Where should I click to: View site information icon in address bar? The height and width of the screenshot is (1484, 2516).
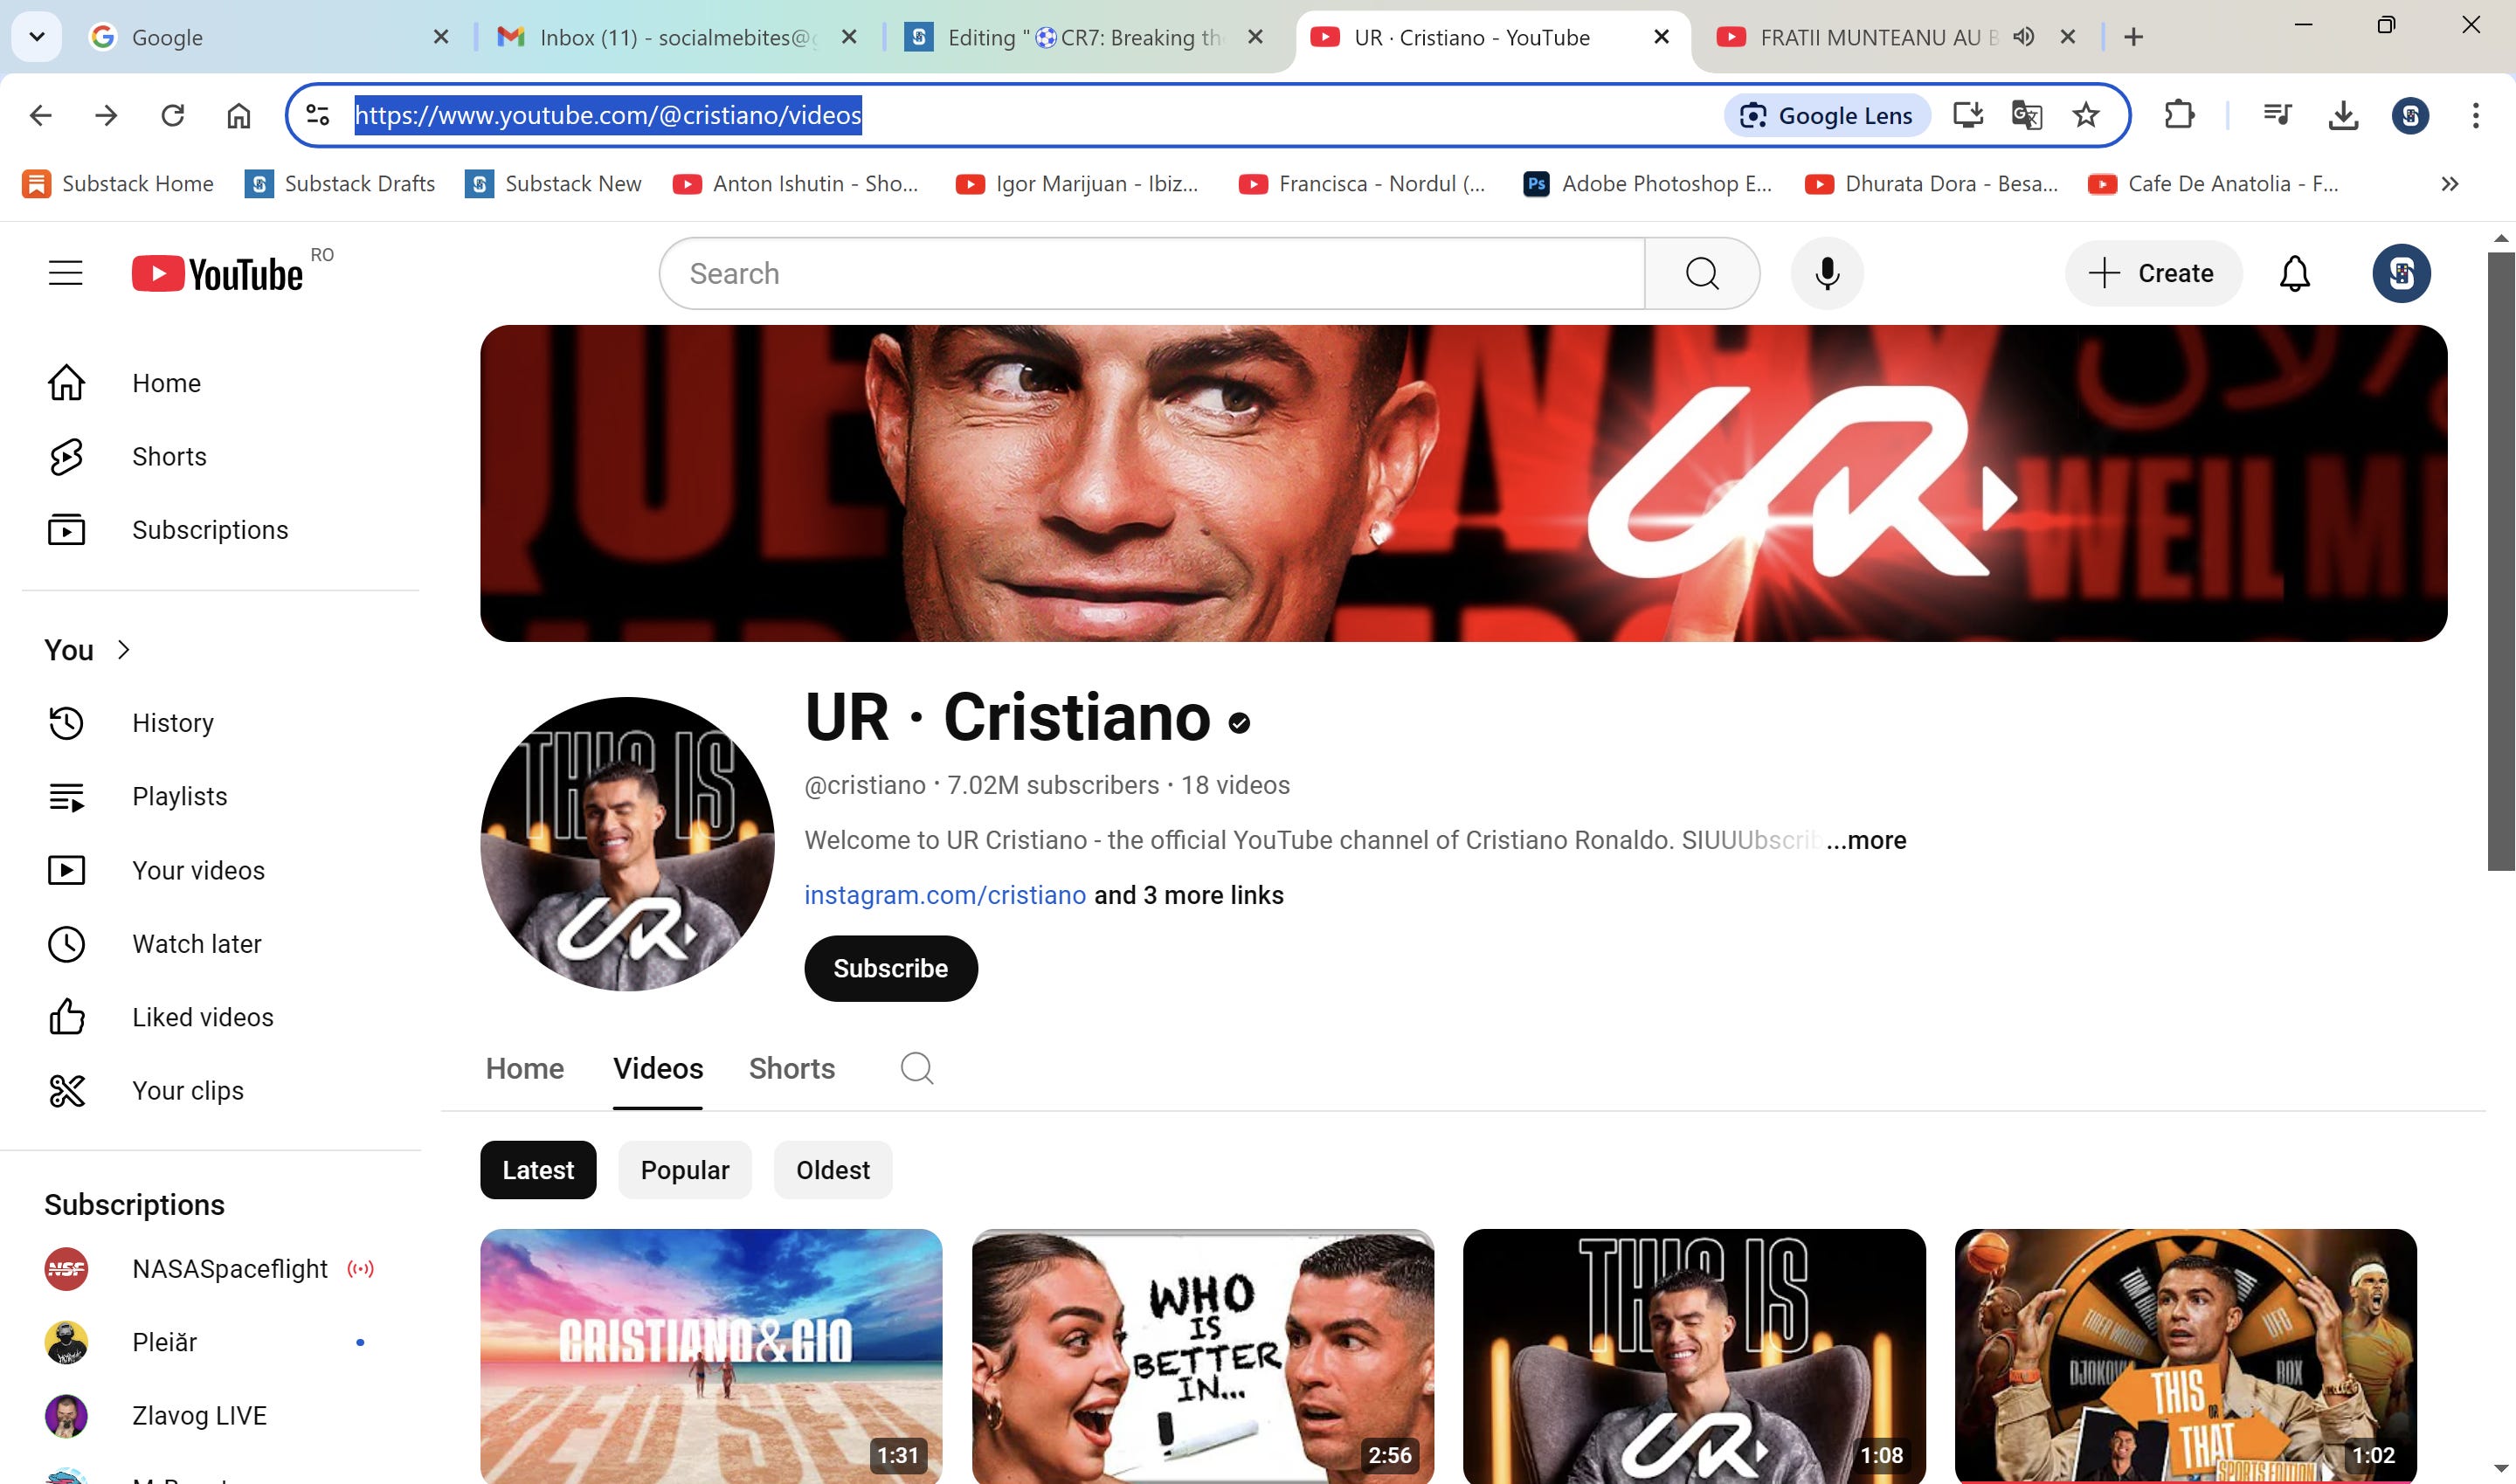[318, 115]
